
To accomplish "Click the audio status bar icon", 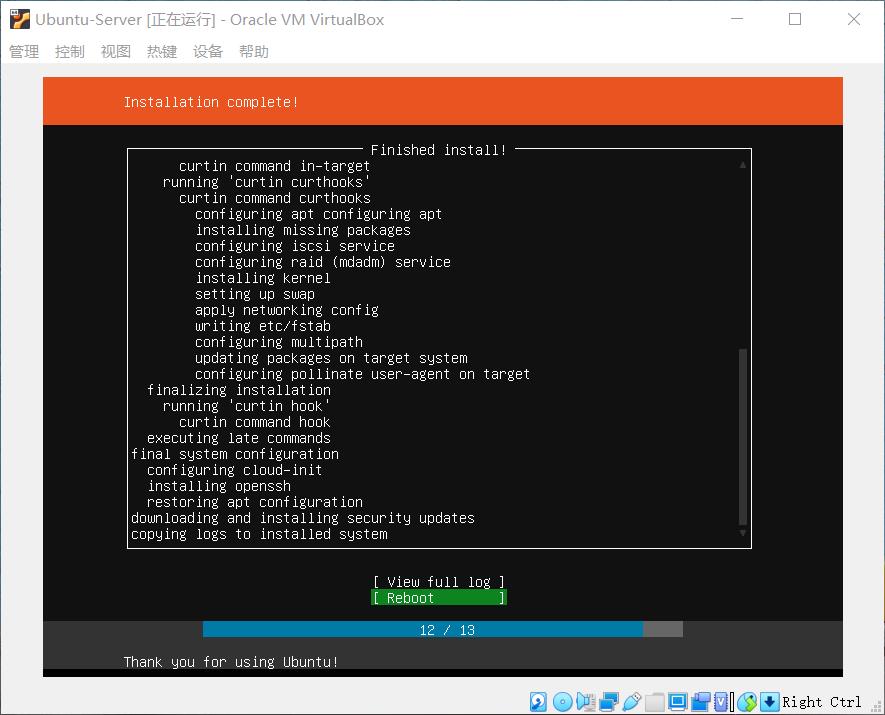I will (585, 701).
